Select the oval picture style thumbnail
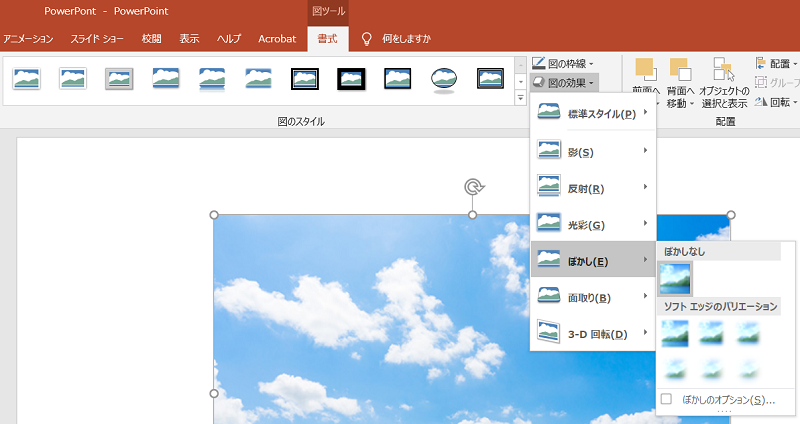Viewport: 800px width, 424px height. pyautogui.click(x=443, y=79)
